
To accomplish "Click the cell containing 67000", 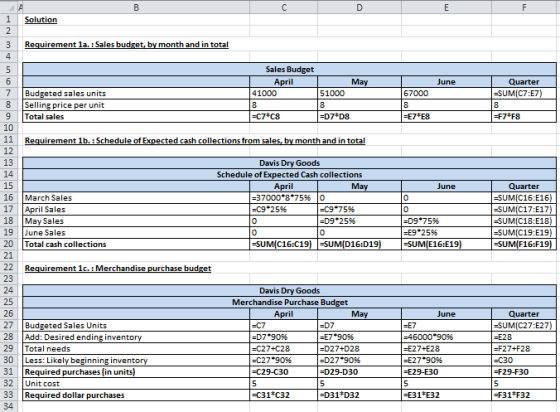I will (x=446, y=93).
